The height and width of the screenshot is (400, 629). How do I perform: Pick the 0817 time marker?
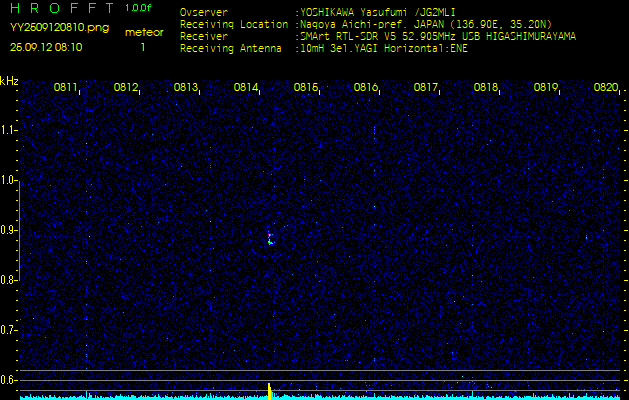pos(426,88)
